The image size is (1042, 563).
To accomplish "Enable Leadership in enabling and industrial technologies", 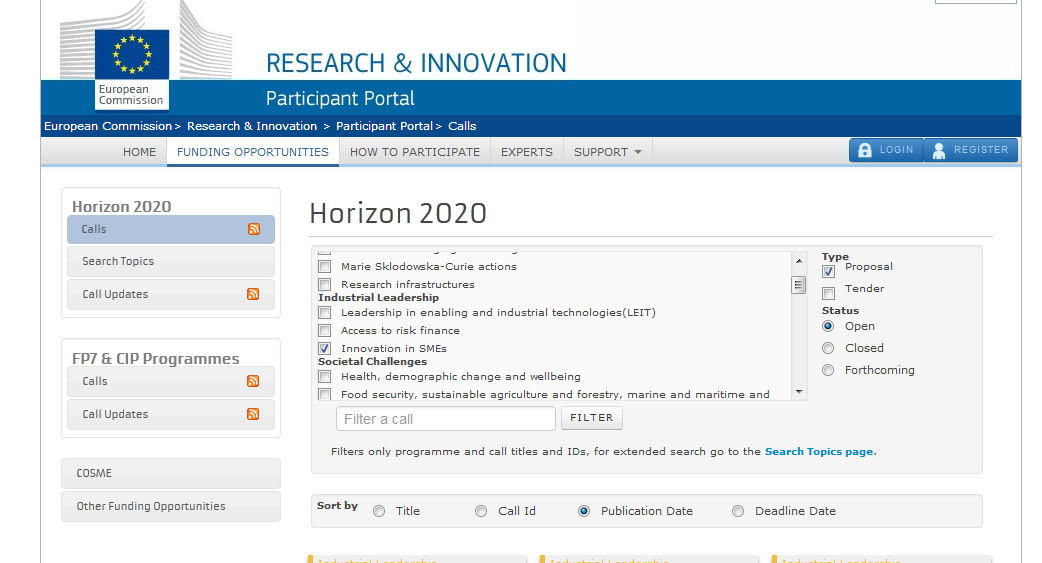I will point(324,312).
